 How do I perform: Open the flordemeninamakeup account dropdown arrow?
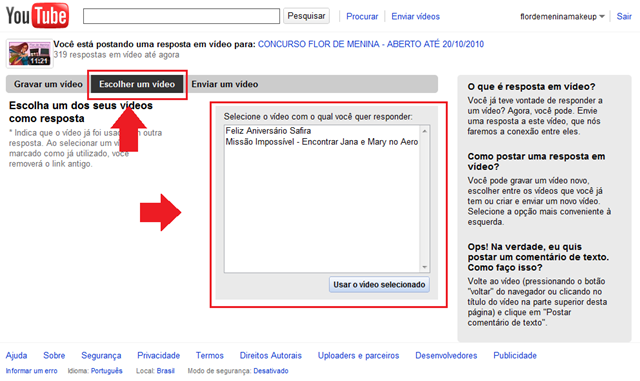tap(602, 17)
